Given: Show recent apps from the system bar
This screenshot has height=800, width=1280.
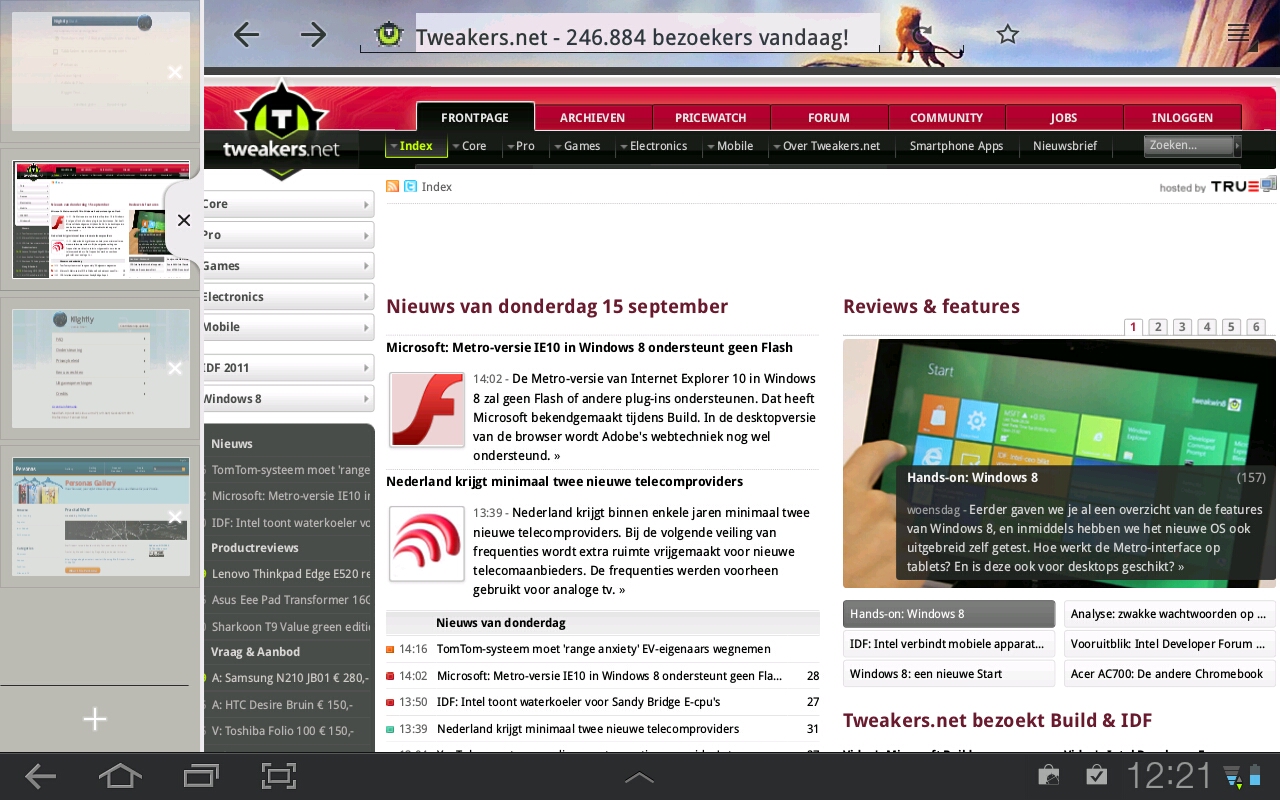Looking at the screenshot, I should [201, 776].
